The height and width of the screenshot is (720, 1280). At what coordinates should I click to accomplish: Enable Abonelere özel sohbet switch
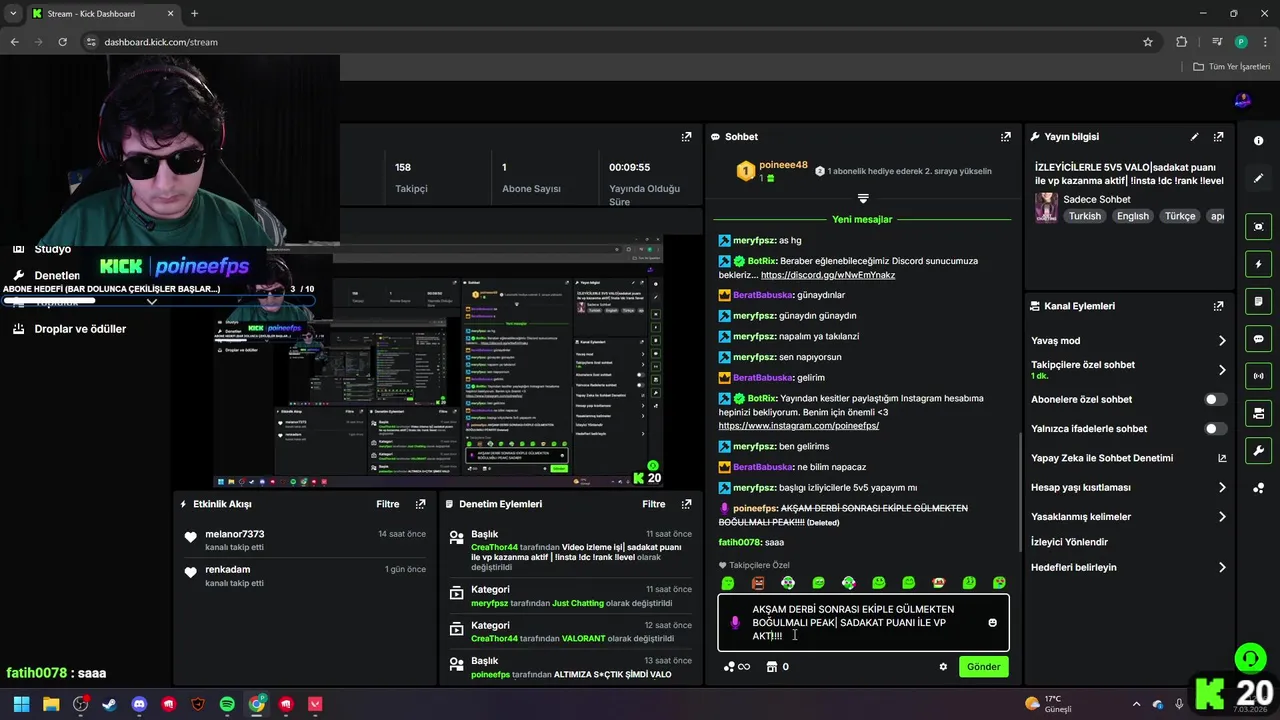(1215, 399)
